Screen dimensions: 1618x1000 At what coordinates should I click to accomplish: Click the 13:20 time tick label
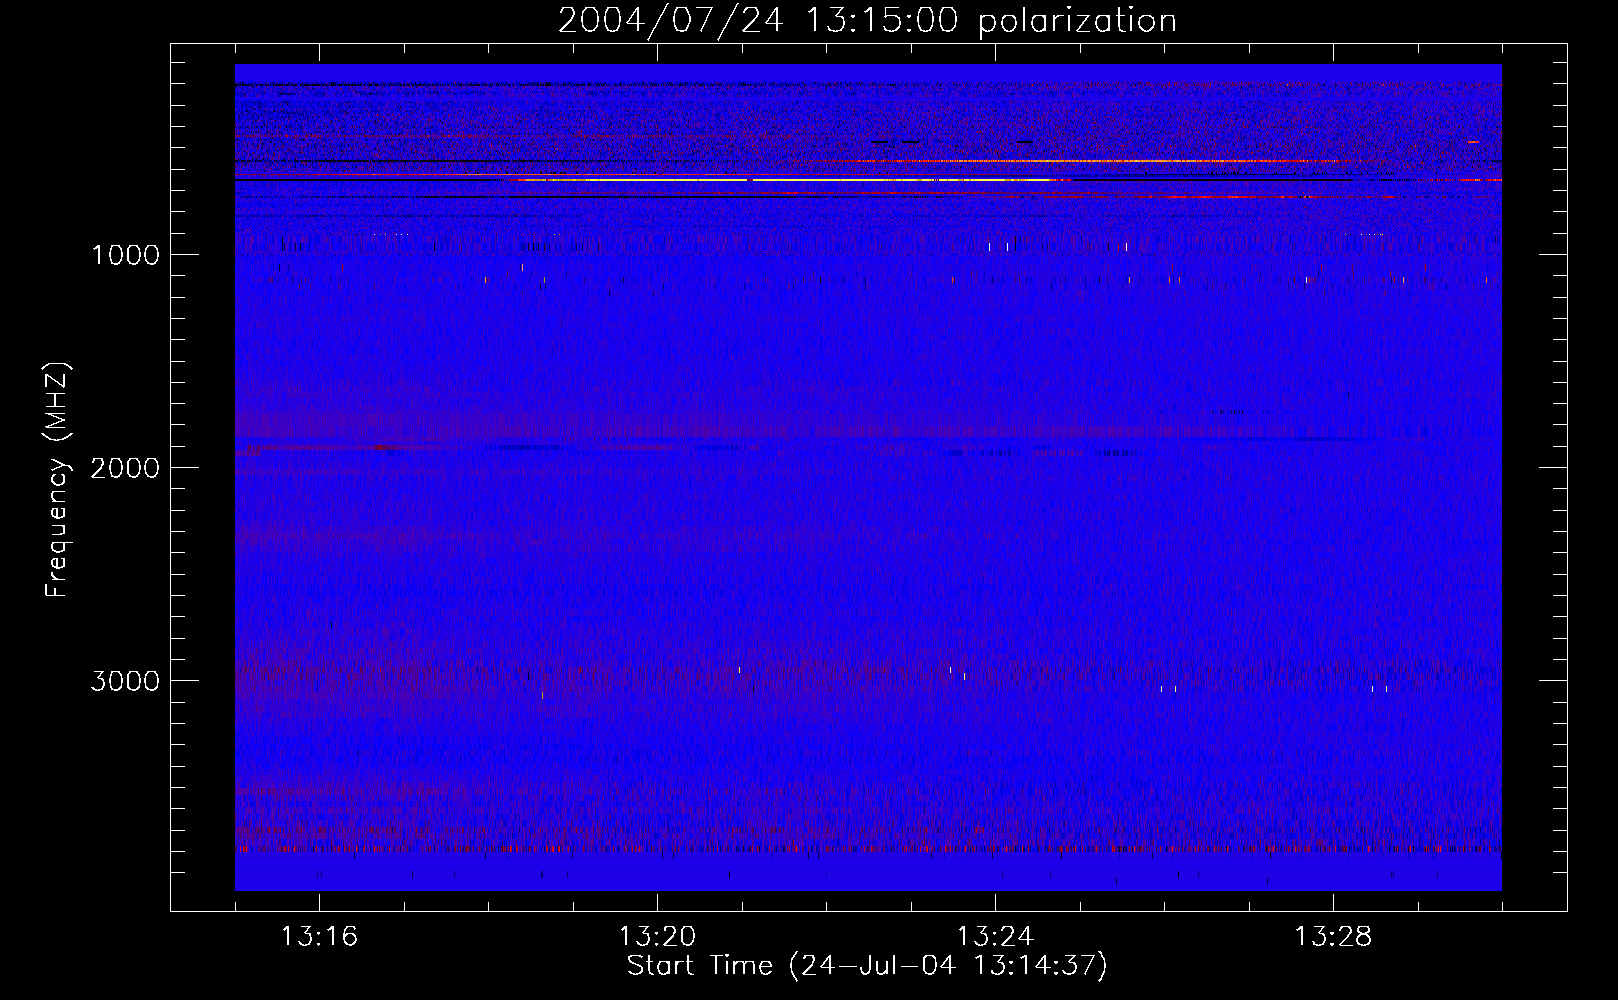657,937
